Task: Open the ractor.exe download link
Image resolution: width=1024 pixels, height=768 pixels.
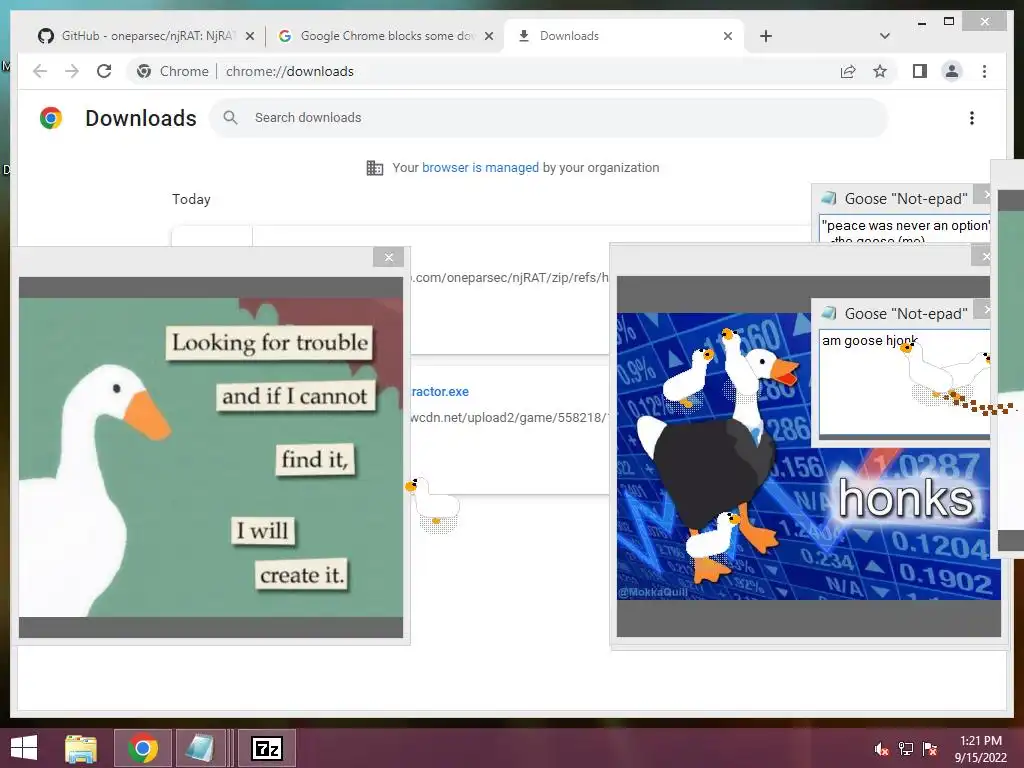Action: click(440, 391)
